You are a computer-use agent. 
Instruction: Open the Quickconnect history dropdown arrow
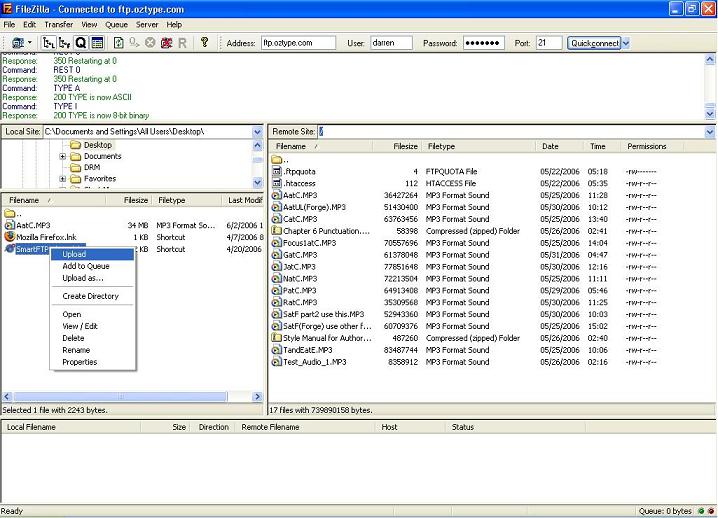(626, 43)
